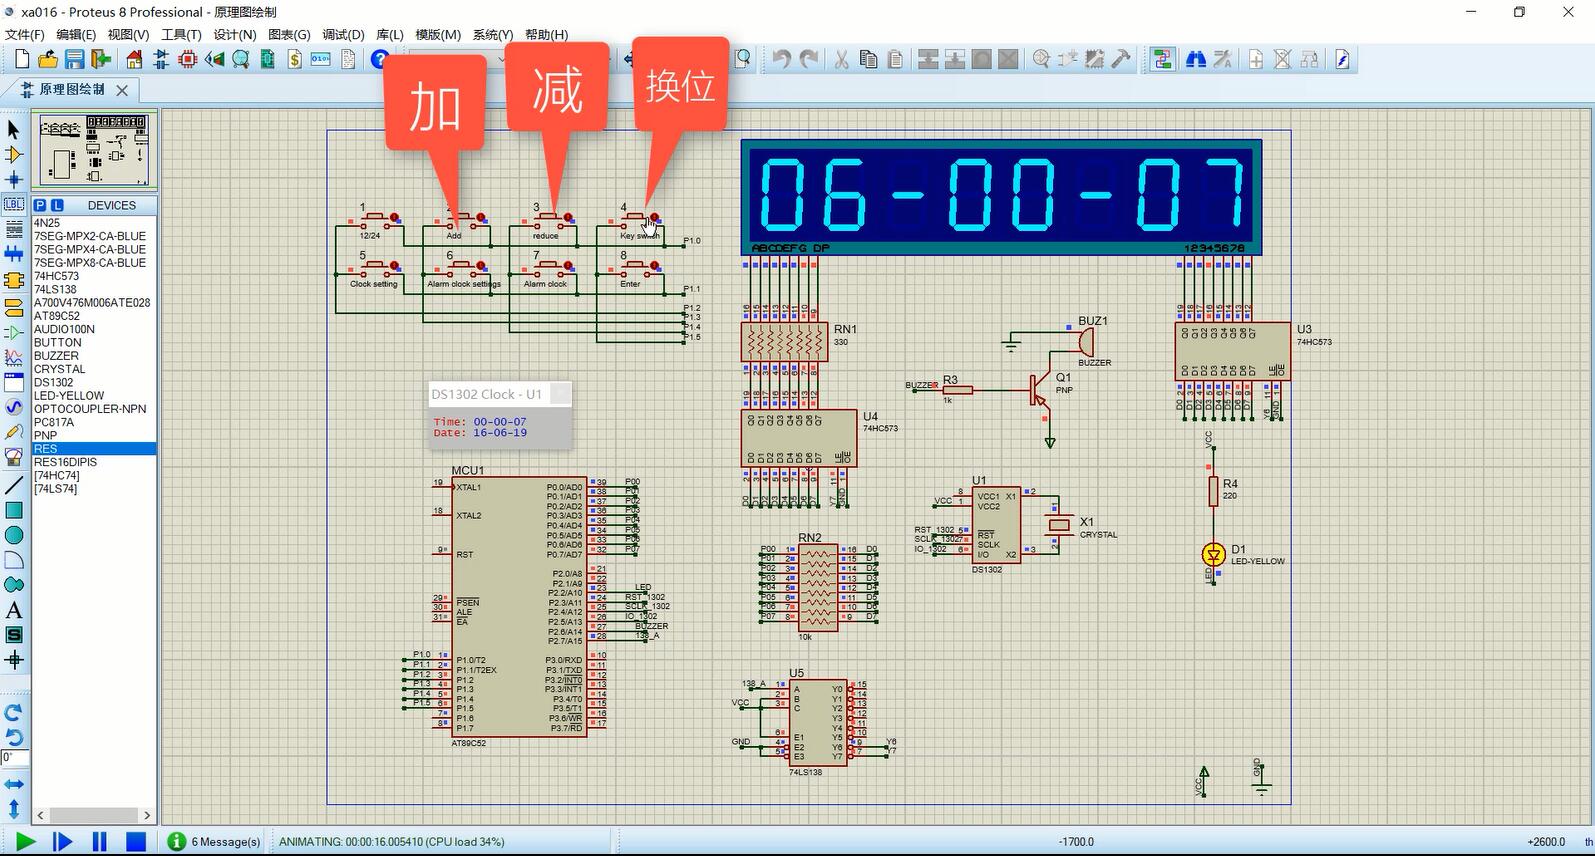Choose the Virtual Instruments meter icon
Image resolution: width=1595 pixels, height=856 pixels.
(x=14, y=458)
